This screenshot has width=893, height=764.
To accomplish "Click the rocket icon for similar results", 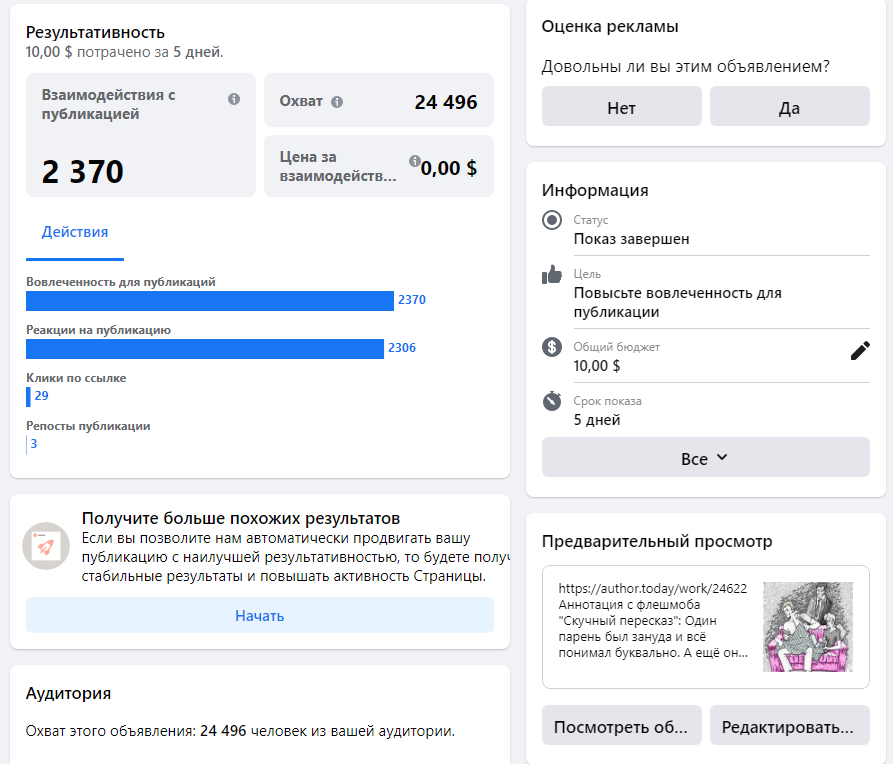I will click(46, 546).
